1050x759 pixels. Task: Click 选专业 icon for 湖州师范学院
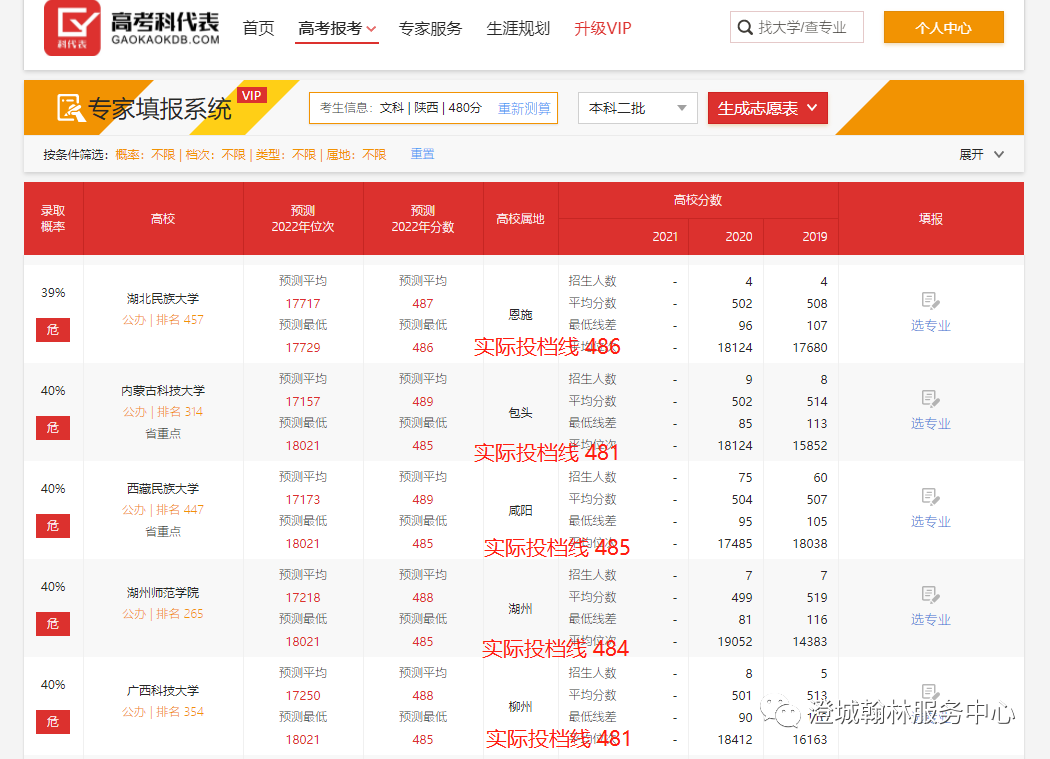pyautogui.click(x=930, y=594)
